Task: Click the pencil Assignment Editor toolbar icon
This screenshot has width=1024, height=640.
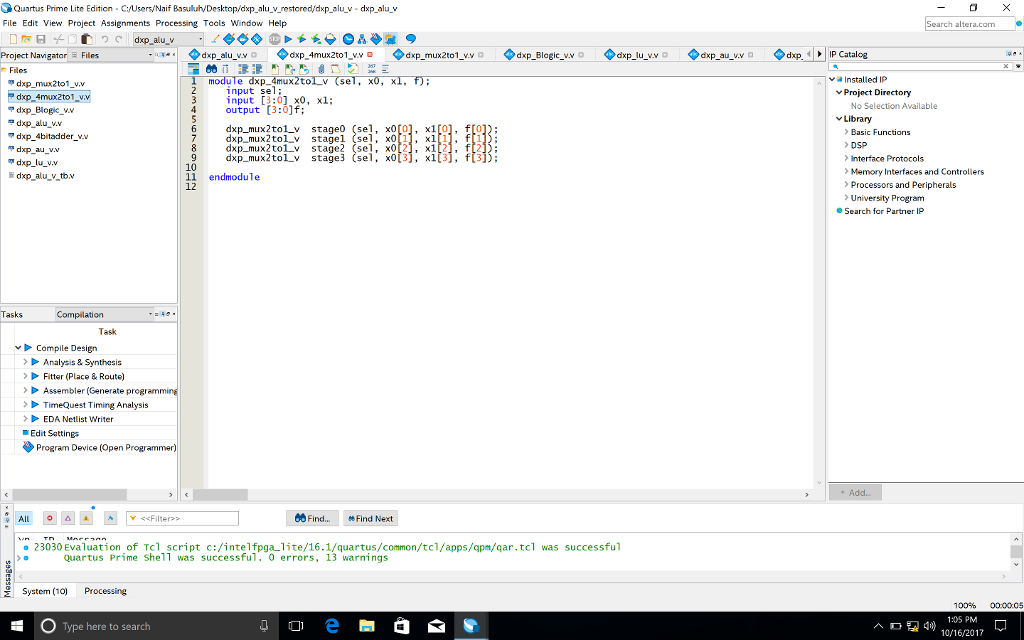Action: tap(214, 39)
